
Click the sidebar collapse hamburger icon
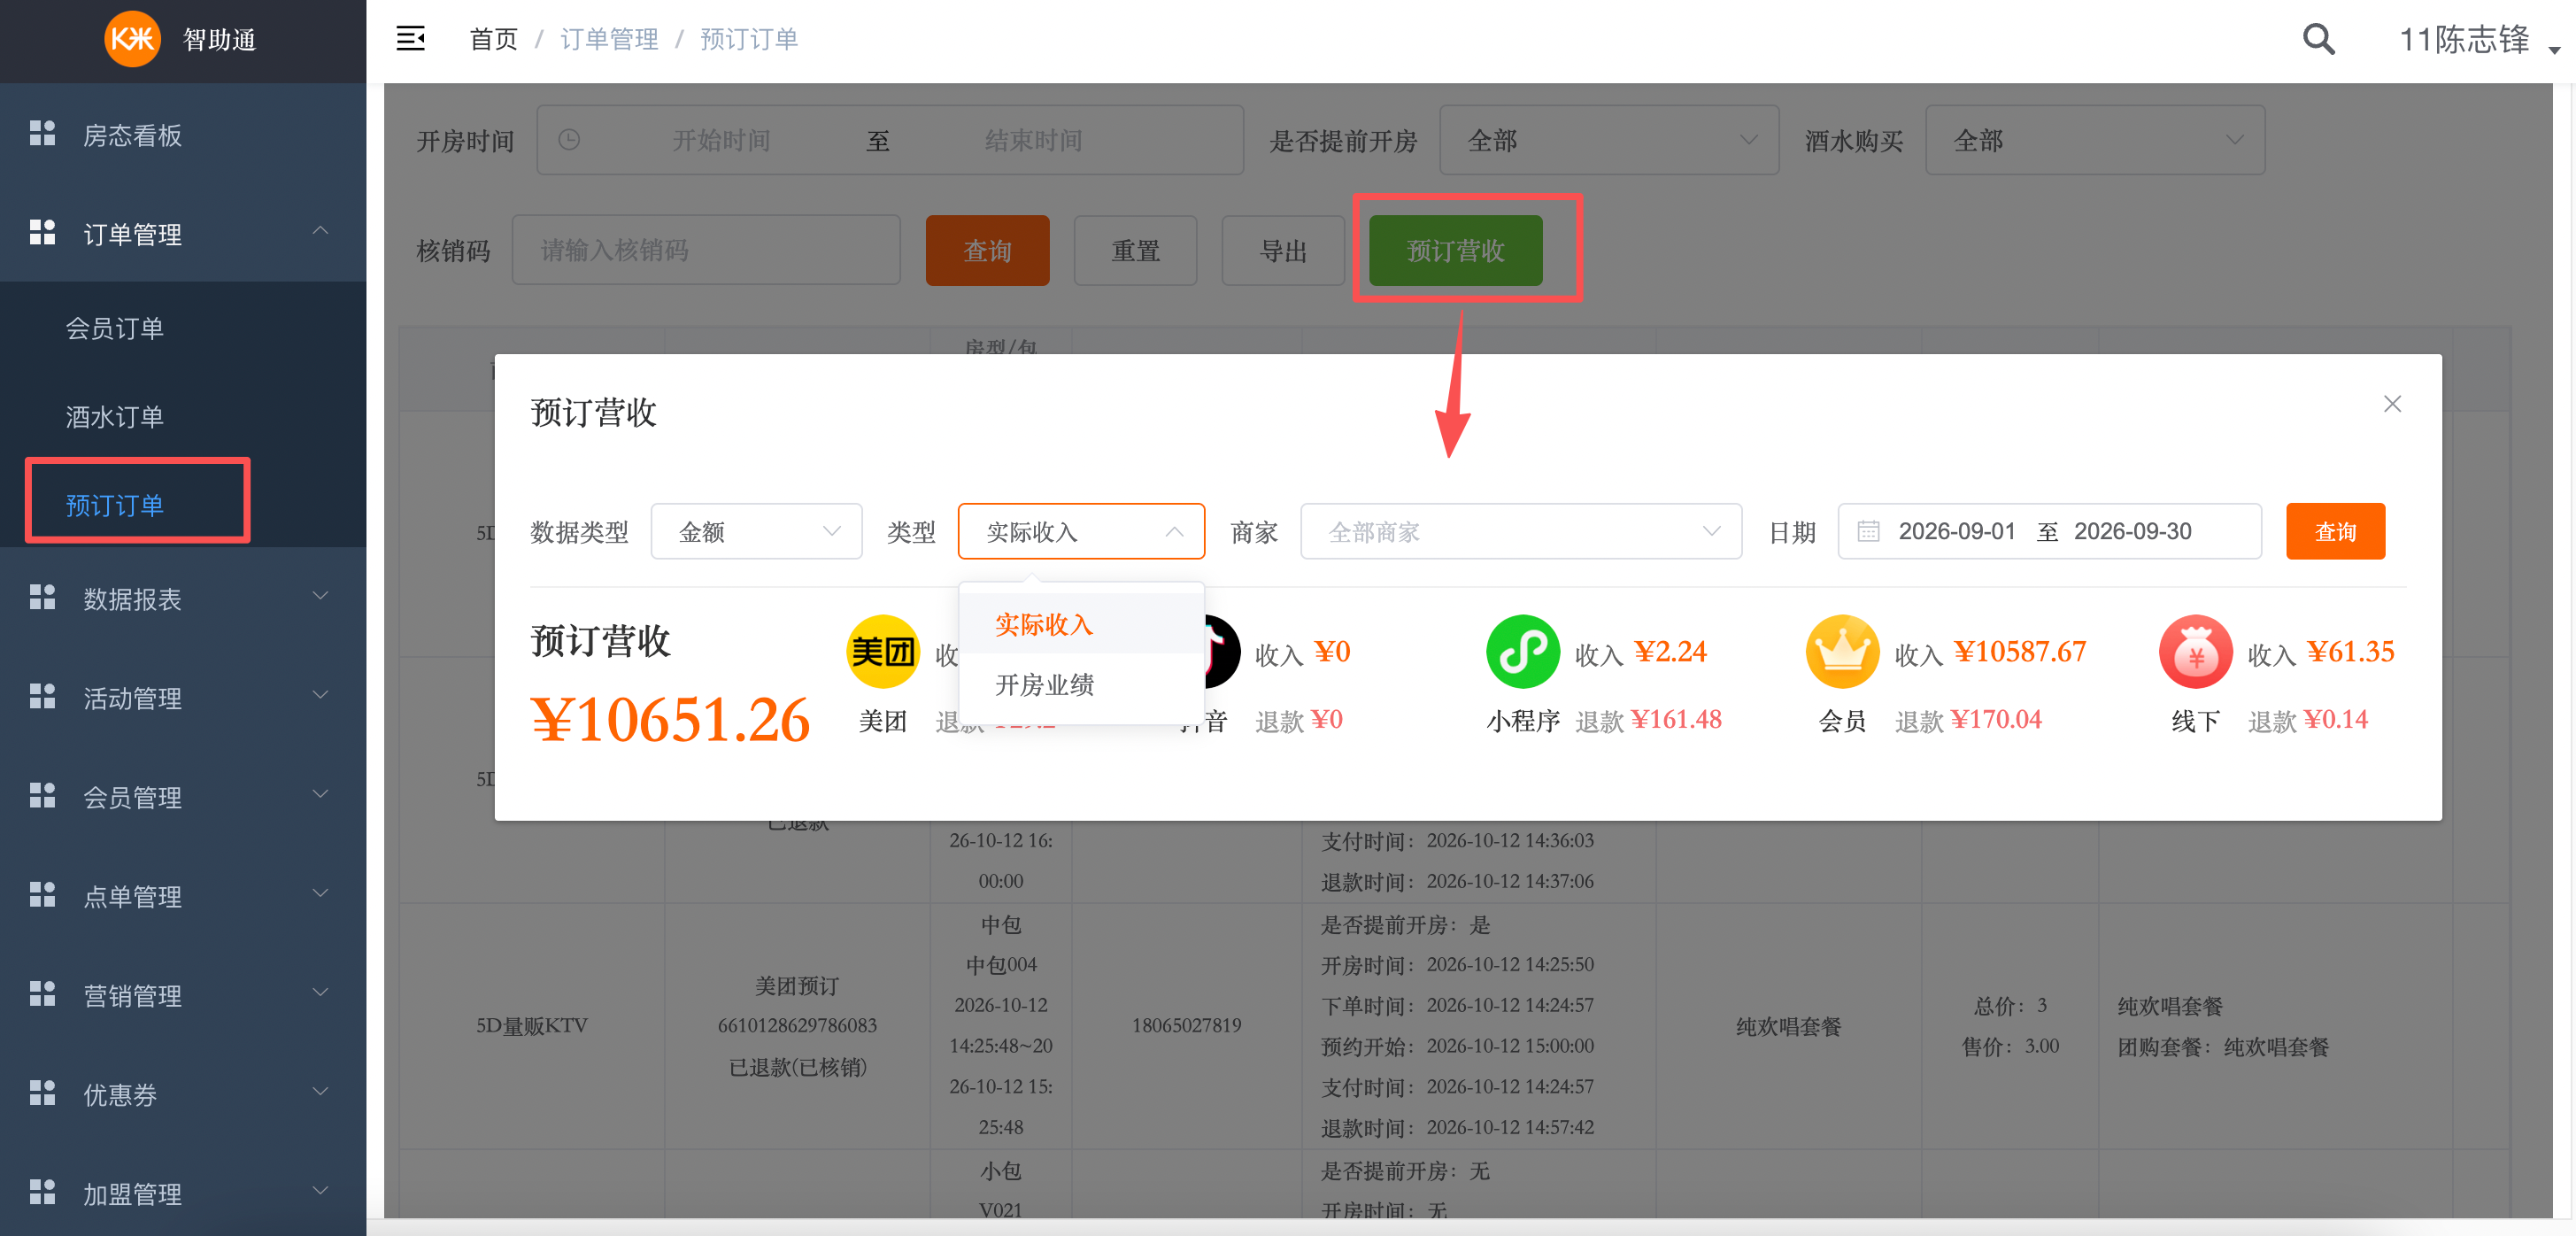(x=410, y=39)
